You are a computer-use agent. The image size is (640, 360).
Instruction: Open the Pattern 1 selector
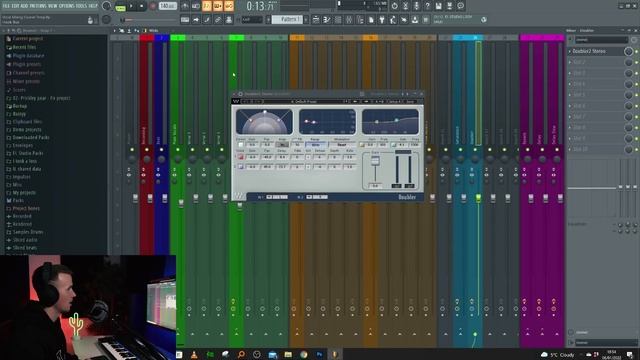[287, 20]
